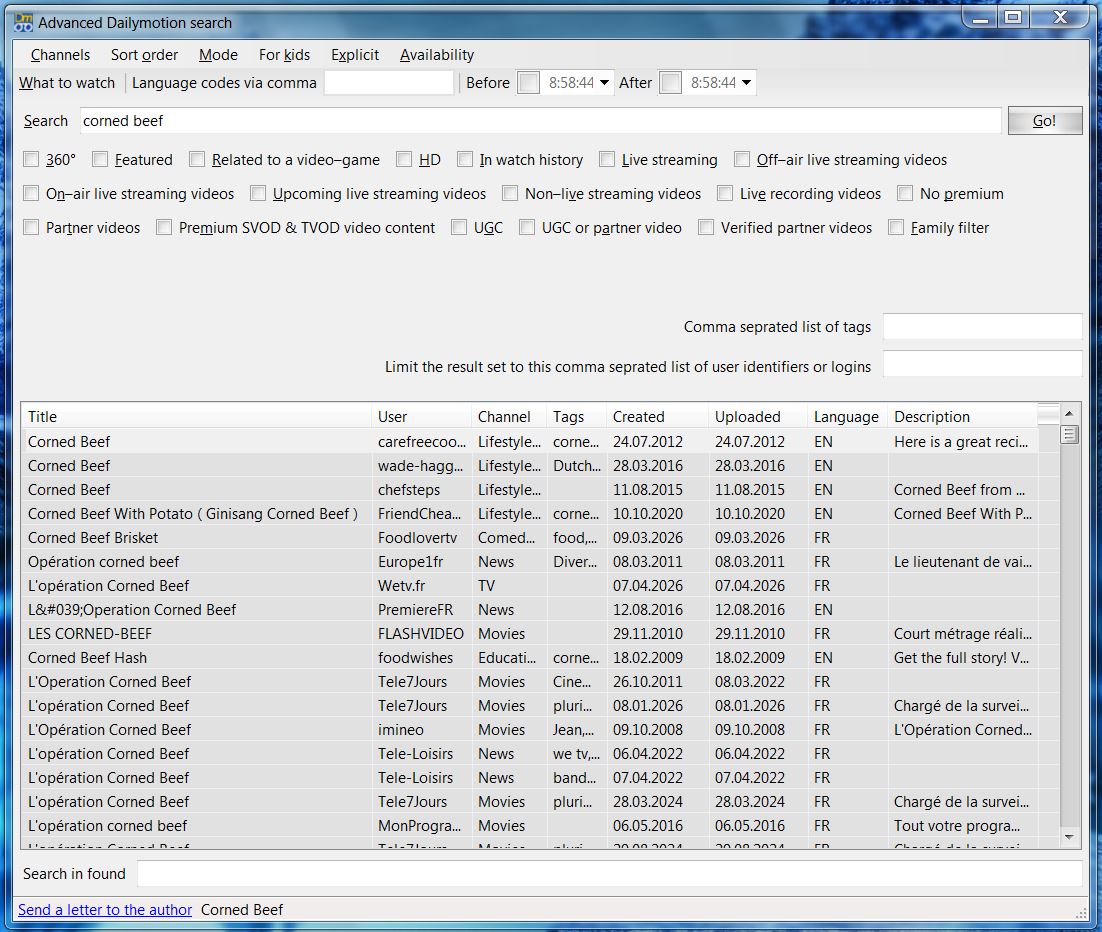1102x932 pixels.
Task: Click the Send a letter to the author link
Action: pos(105,910)
